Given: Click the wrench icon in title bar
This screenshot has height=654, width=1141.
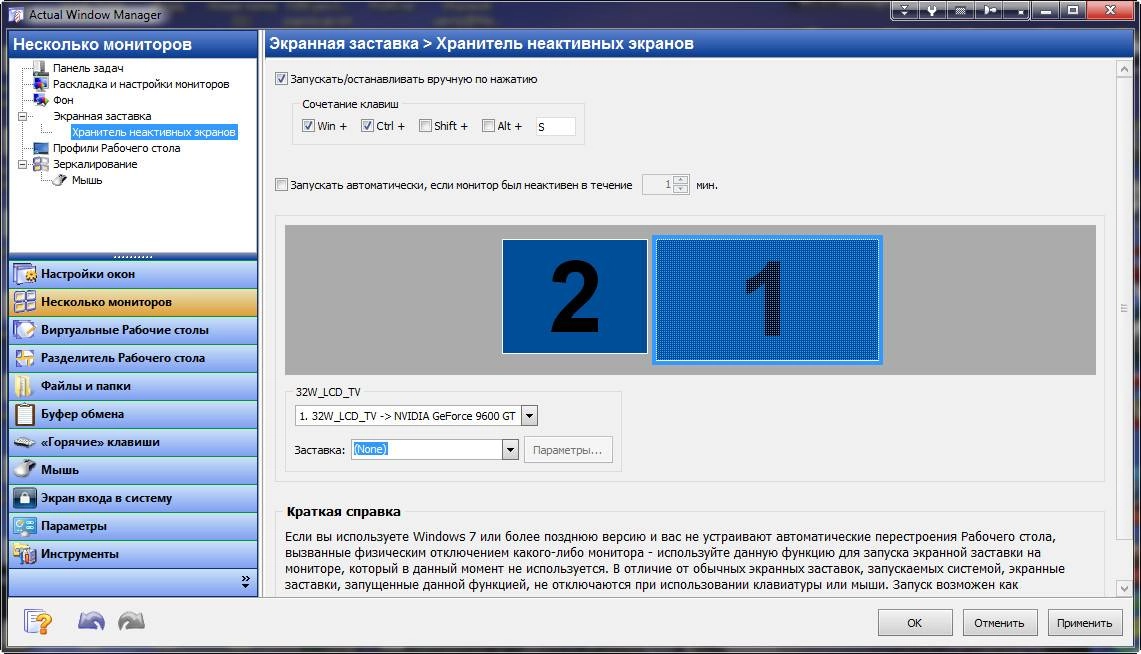Looking at the screenshot, I should click(932, 10).
